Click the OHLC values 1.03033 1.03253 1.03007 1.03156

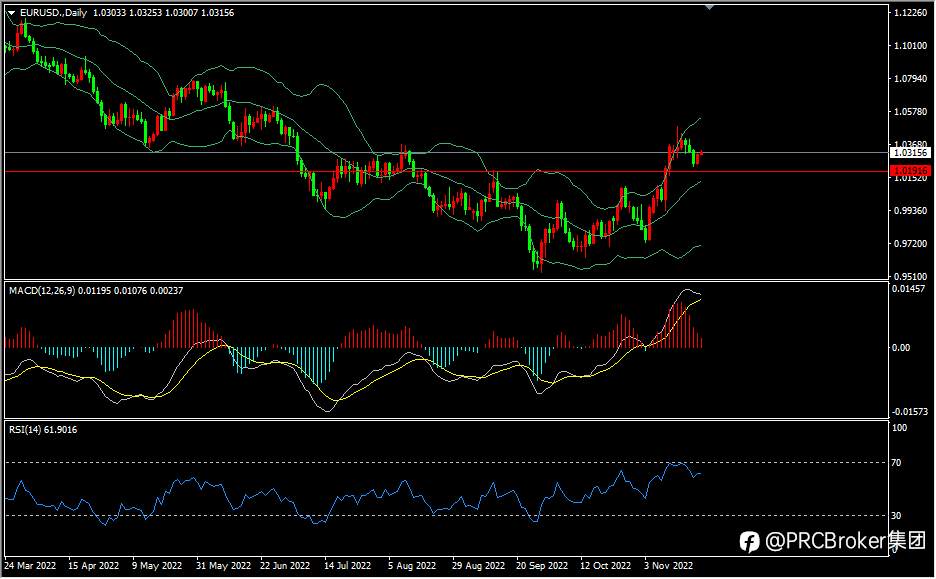tap(164, 13)
